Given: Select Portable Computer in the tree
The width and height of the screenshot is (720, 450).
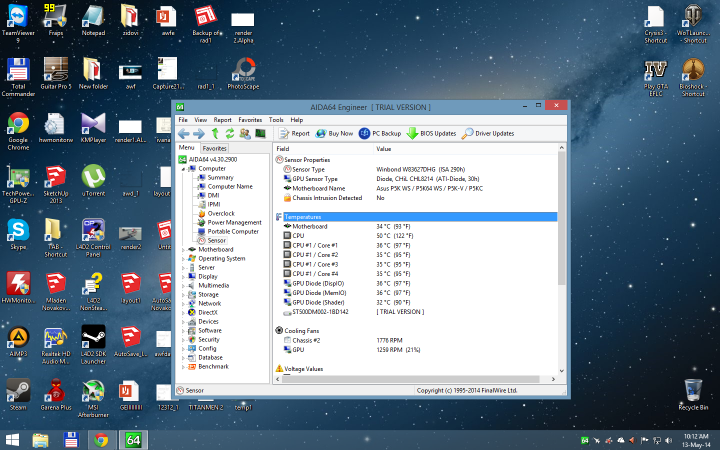Looking at the screenshot, I should tap(233, 232).
